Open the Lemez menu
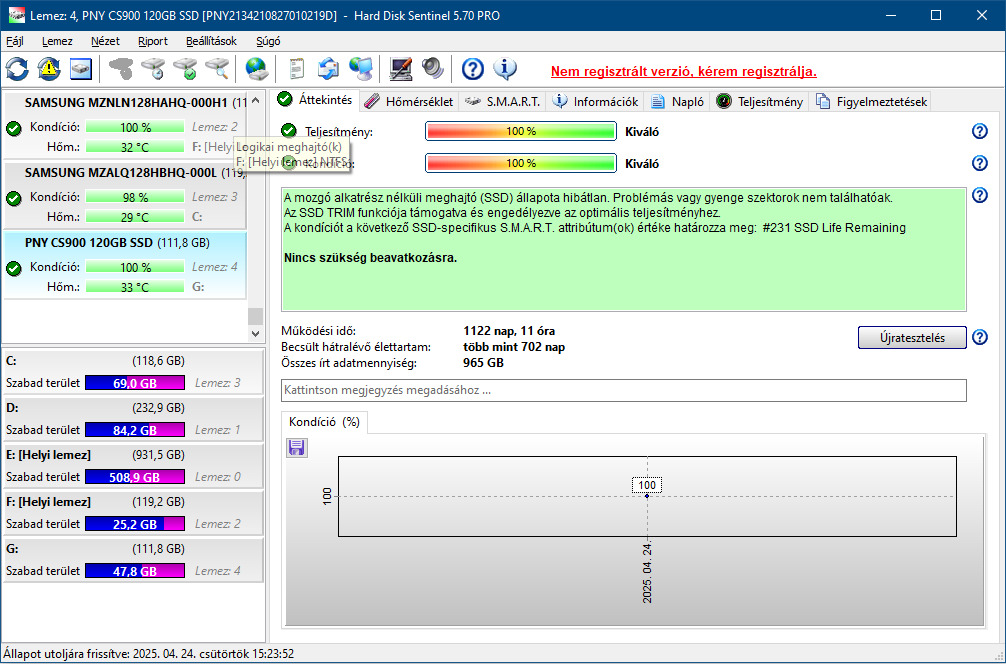Viewport: 1006px width, 664px height. click(57, 41)
